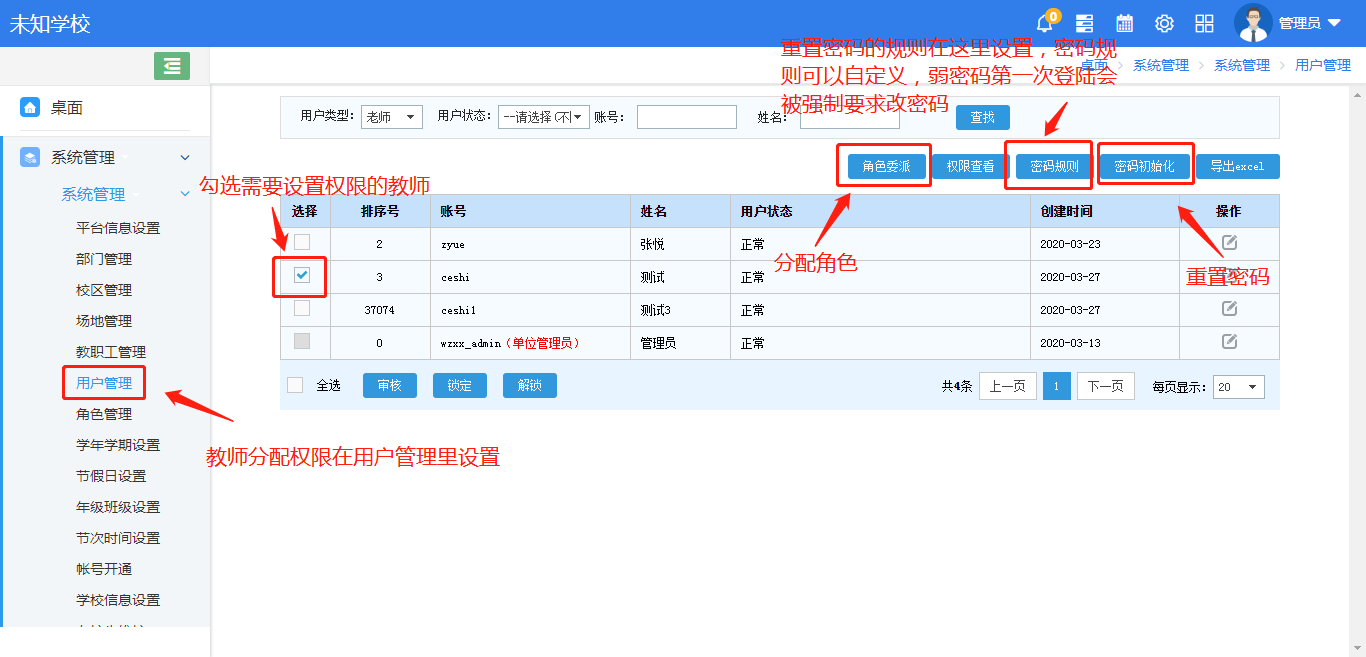Image resolution: width=1366 pixels, height=657 pixels.
Task: Click the edit icon for wzxx_admin row
Action: [1229, 342]
